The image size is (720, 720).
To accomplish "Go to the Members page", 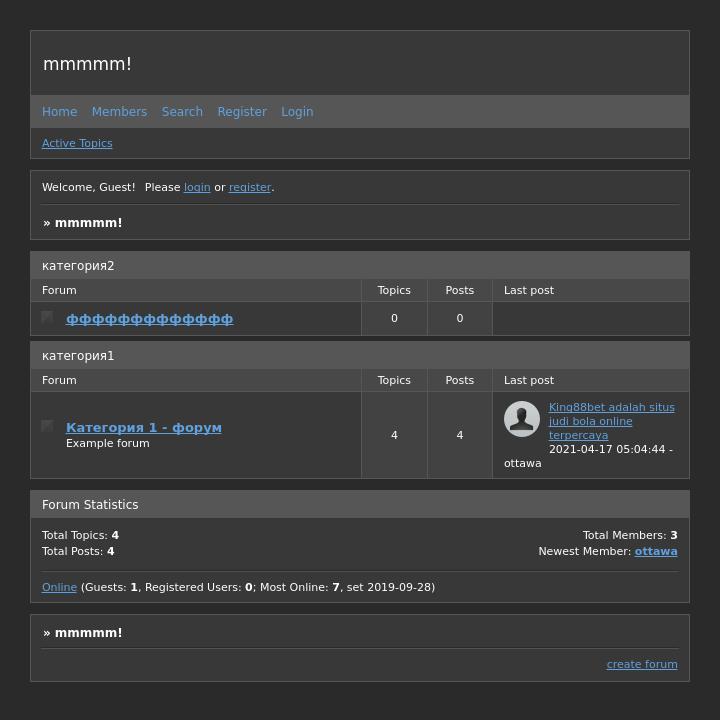I will [119, 112].
